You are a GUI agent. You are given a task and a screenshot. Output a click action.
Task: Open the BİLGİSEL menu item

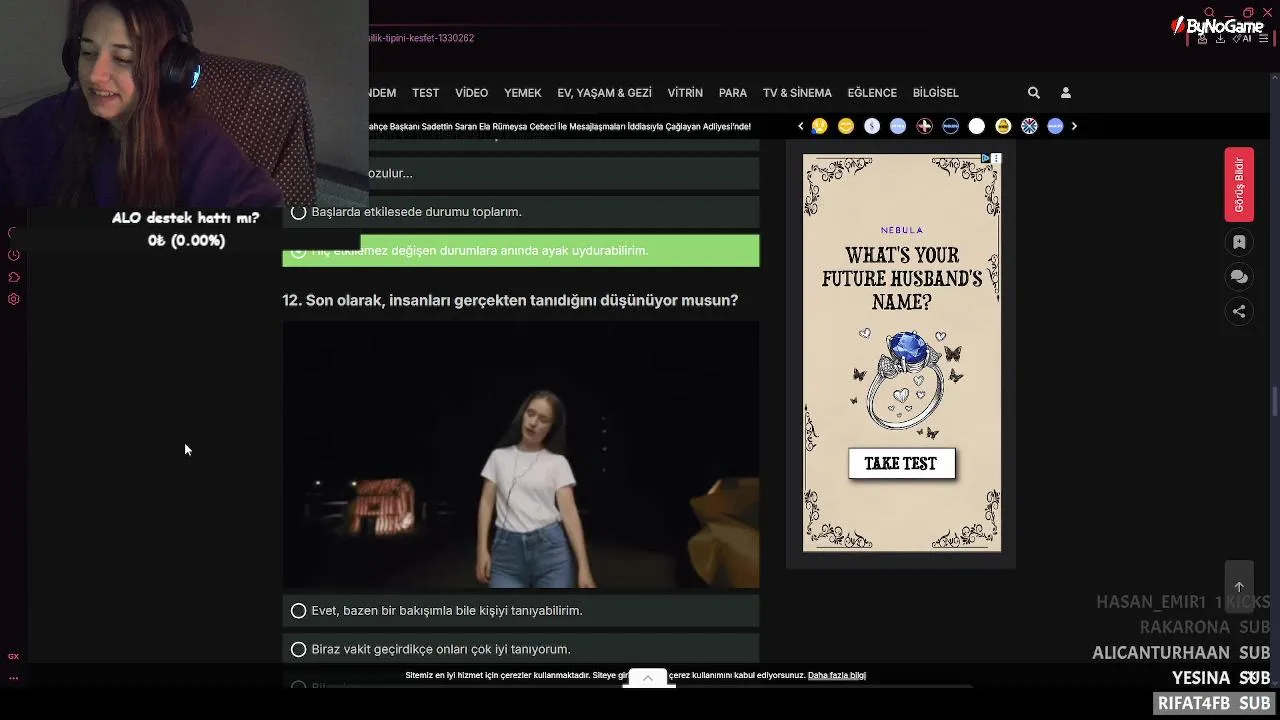point(935,93)
